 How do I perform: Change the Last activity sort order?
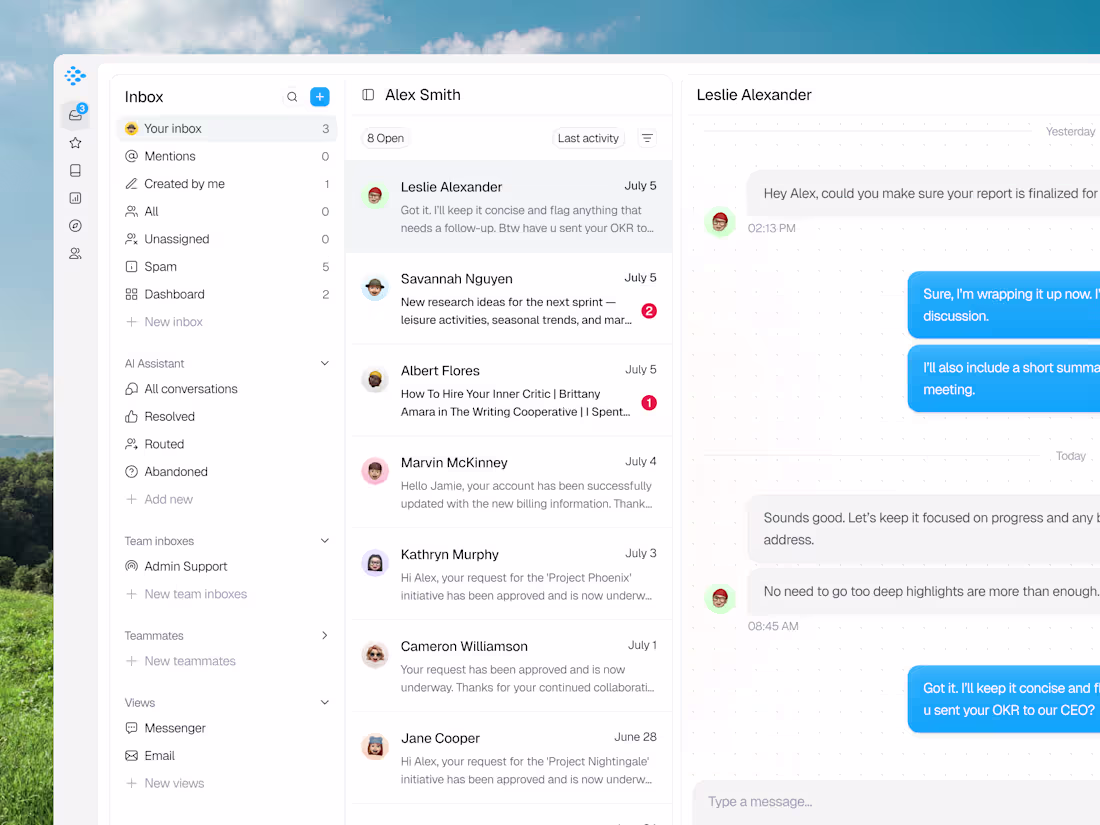588,138
